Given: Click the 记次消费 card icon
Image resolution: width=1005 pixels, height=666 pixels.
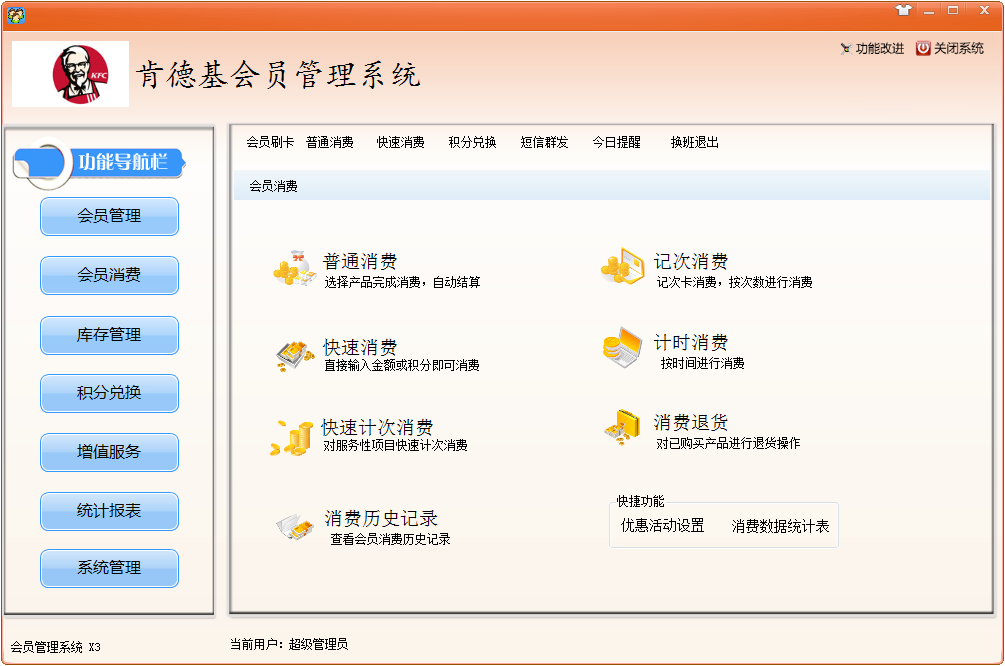Looking at the screenshot, I should (622, 266).
